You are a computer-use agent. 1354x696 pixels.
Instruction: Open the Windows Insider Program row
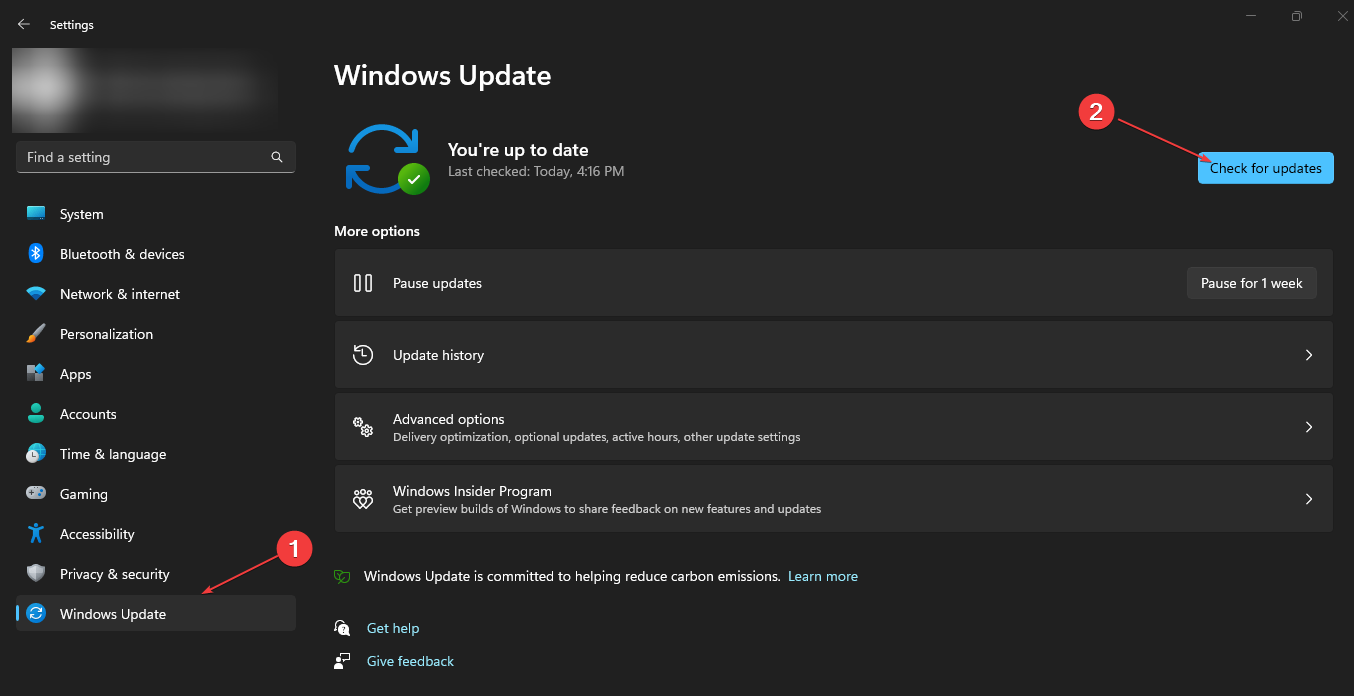[x=833, y=499]
